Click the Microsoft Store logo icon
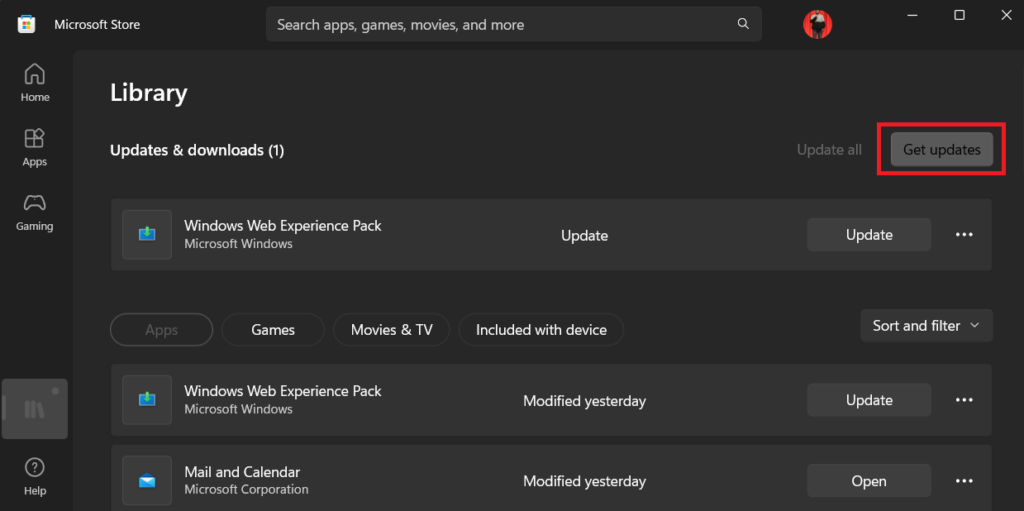The width and height of the screenshot is (1024, 511). pos(26,24)
